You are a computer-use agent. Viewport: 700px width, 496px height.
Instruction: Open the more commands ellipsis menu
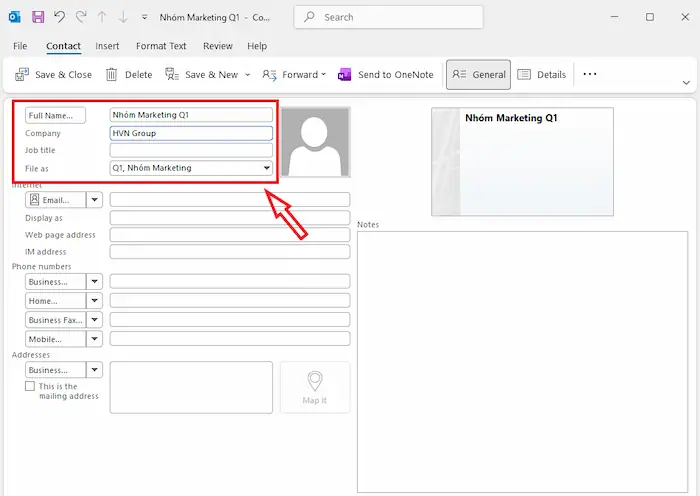tap(590, 75)
